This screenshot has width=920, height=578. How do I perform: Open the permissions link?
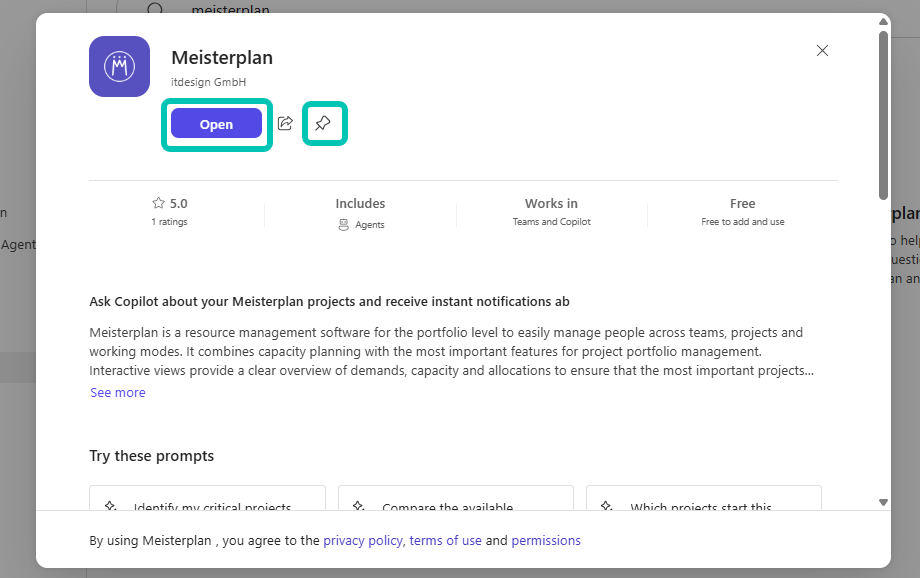click(546, 540)
